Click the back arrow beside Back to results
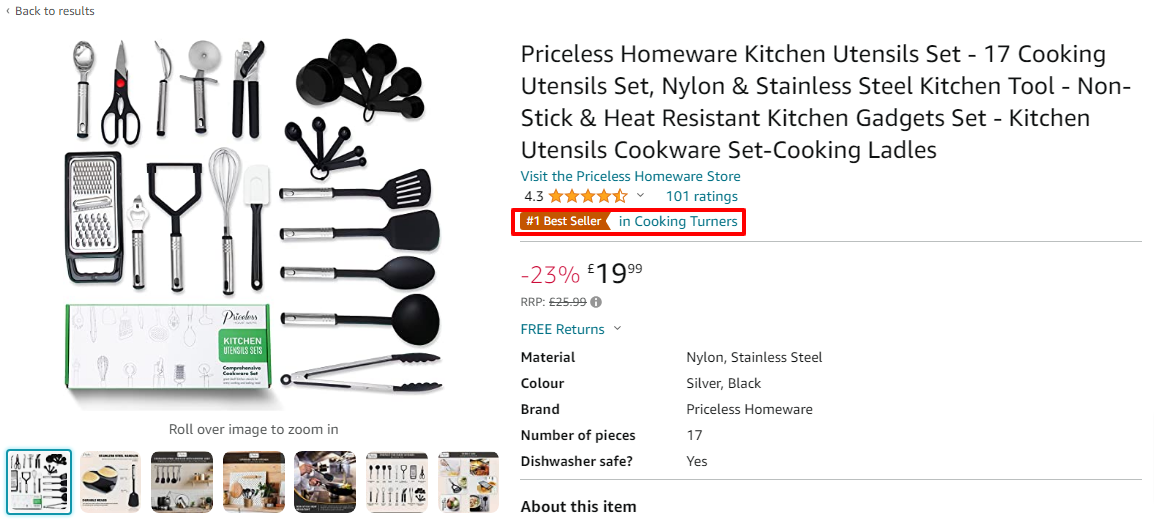Screen dimensions: 1154x521 8,11
